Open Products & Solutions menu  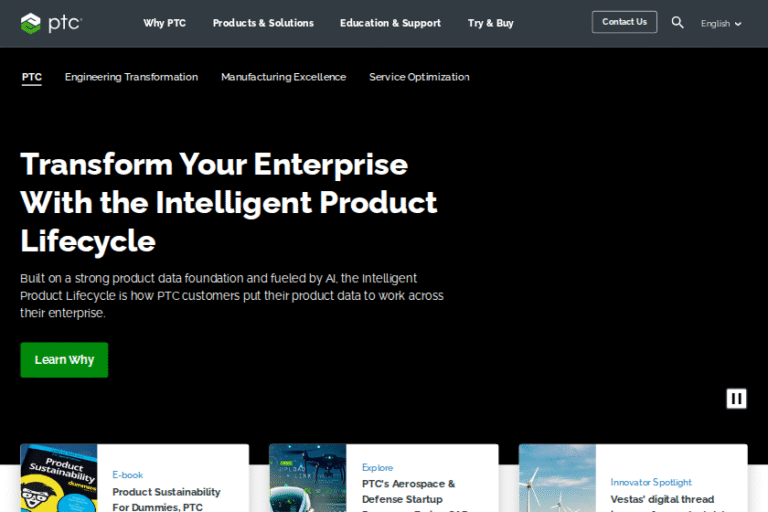263,23
